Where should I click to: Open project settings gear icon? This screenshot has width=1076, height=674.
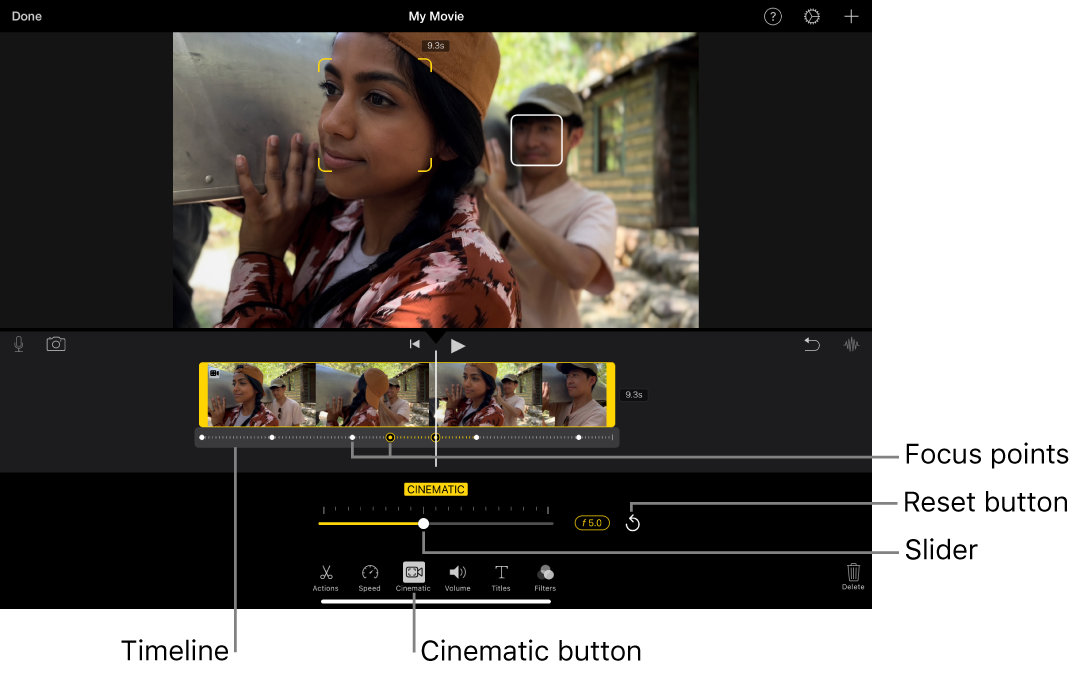click(812, 16)
